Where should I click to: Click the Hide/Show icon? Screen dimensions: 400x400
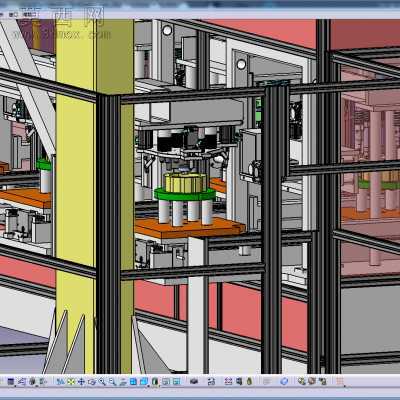pyautogui.click(x=166, y=381)
